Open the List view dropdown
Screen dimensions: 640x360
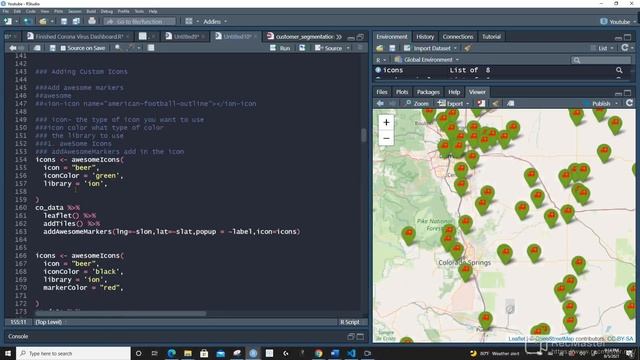pos(602,48)
